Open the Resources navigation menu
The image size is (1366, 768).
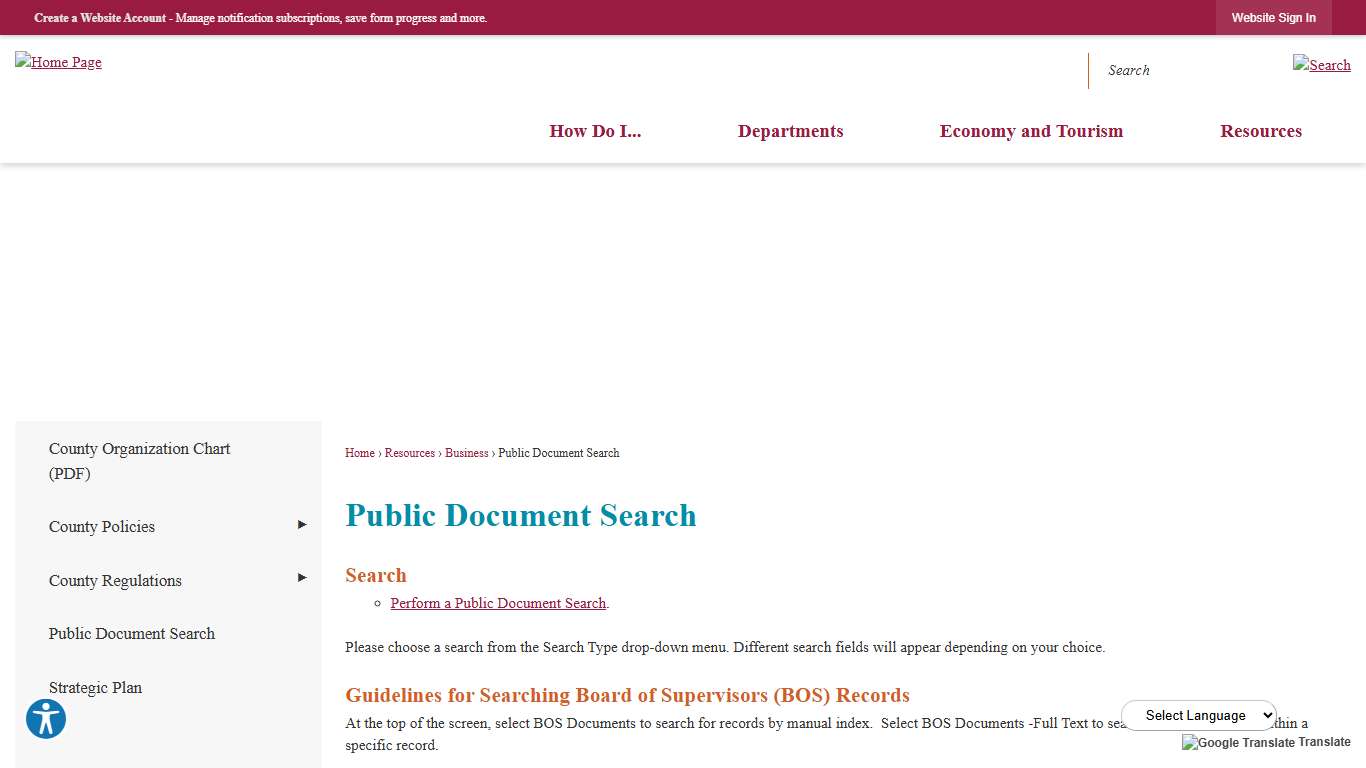tap(1261, 131)
